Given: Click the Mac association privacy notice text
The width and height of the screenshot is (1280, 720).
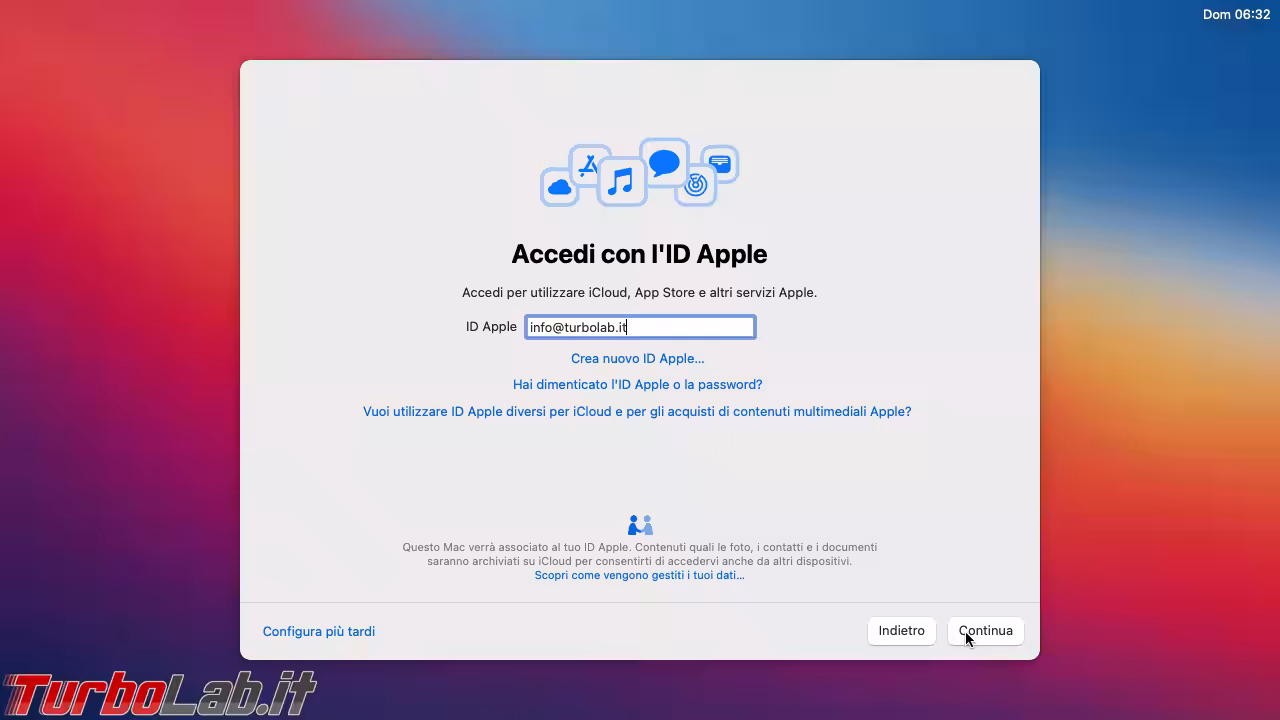Looking at the screenshot, I should [x=639, y=554].
